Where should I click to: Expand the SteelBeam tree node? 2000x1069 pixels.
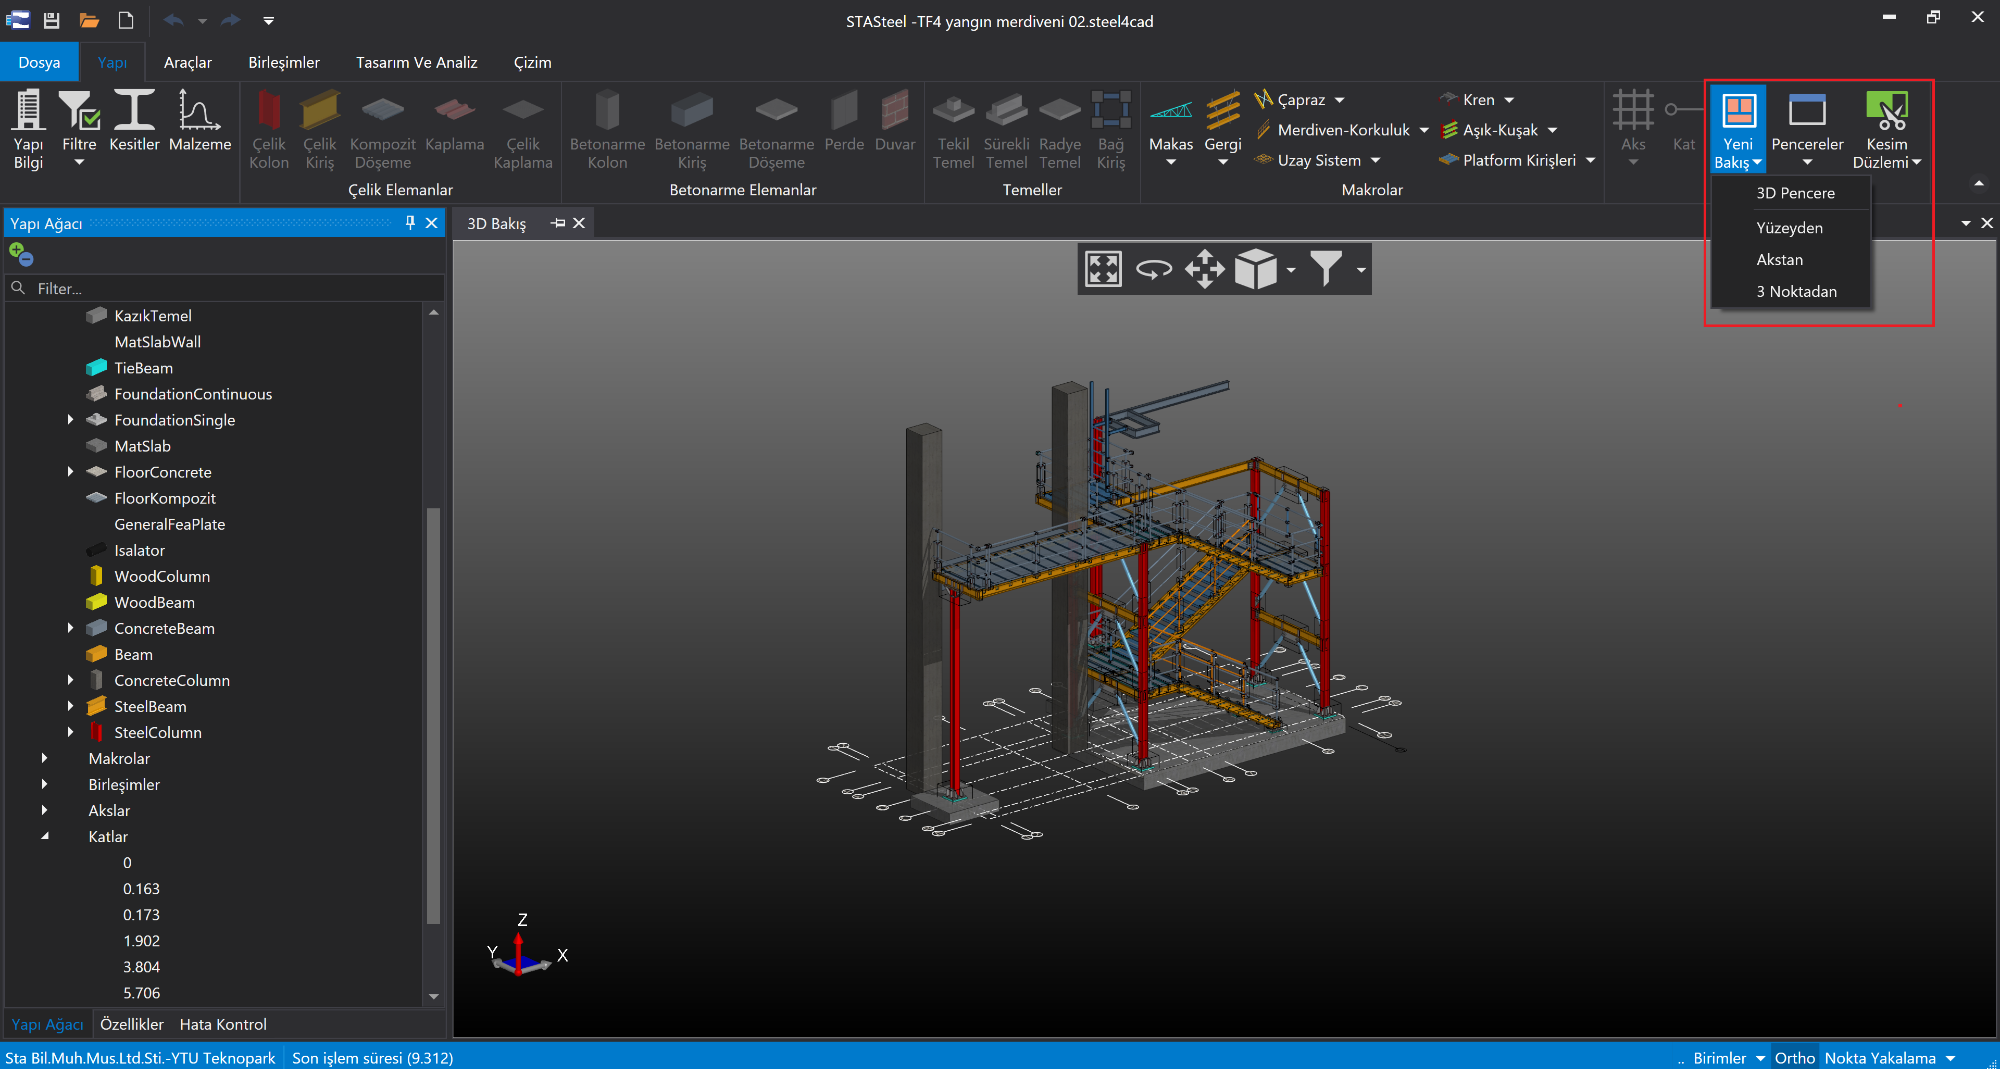(70, 706)
